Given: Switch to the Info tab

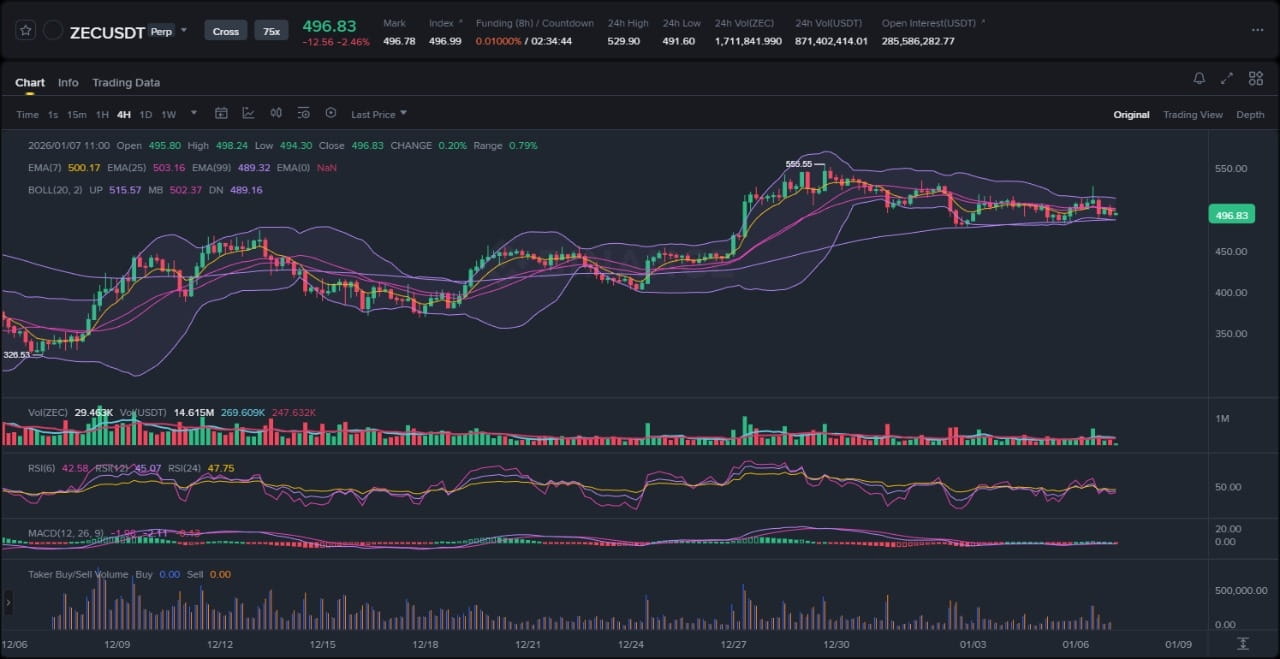Looking at the screenshot, I should (68, 83).
